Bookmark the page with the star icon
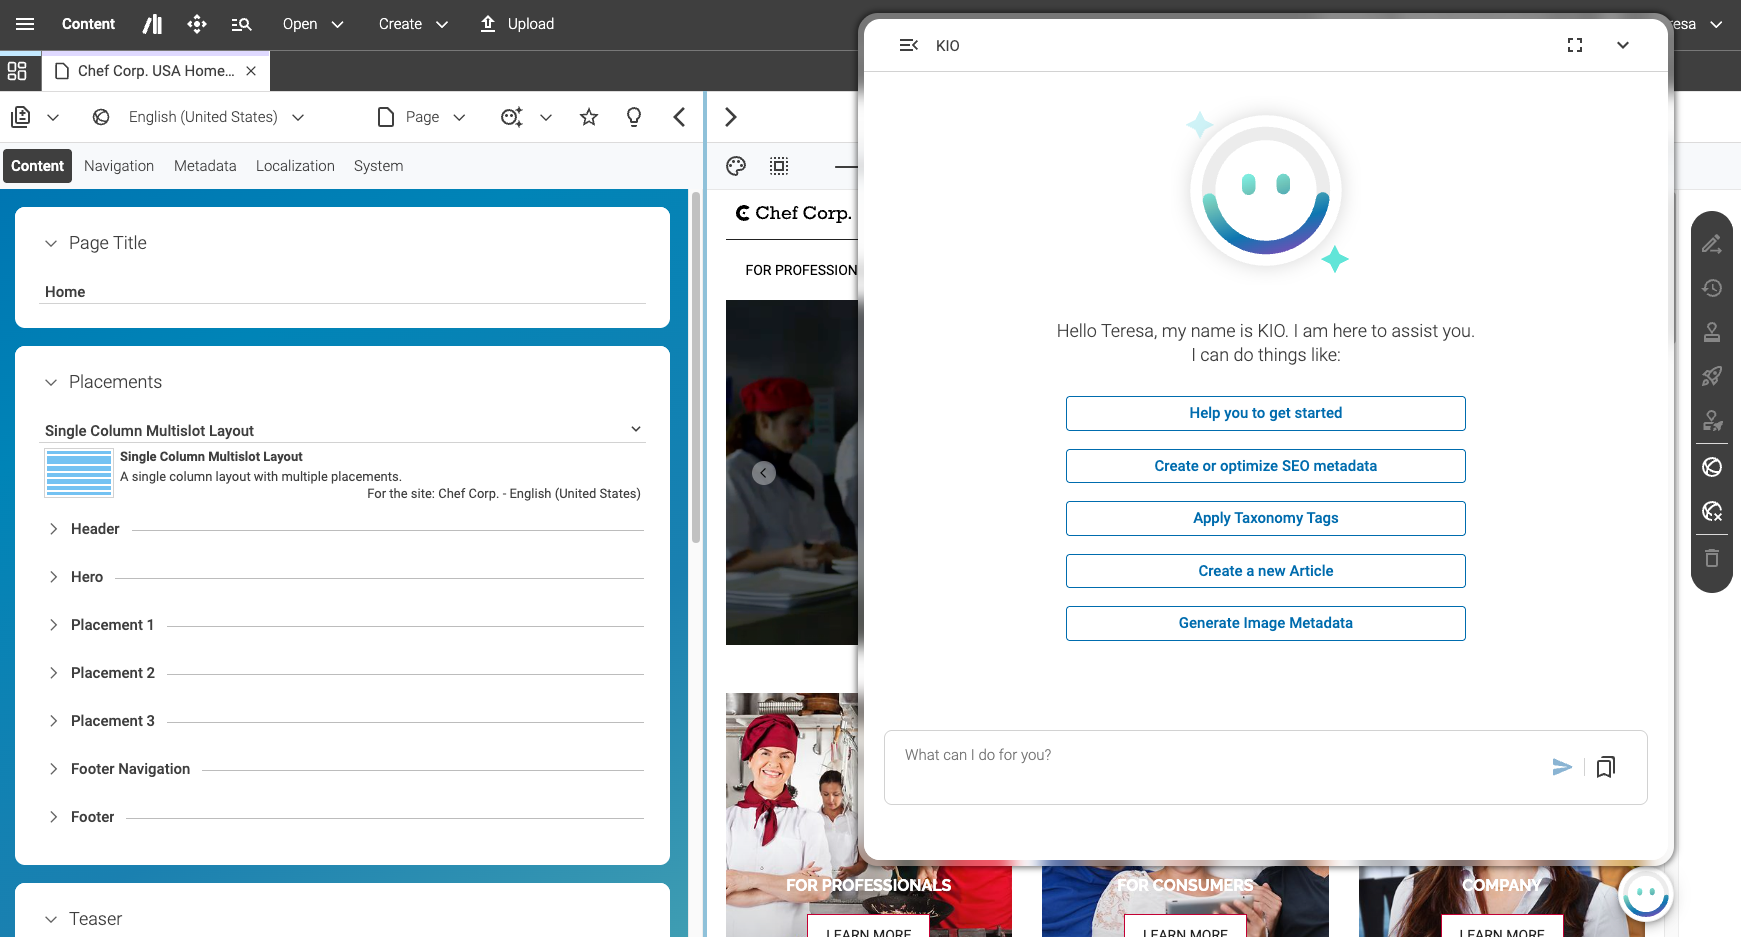 589,117
